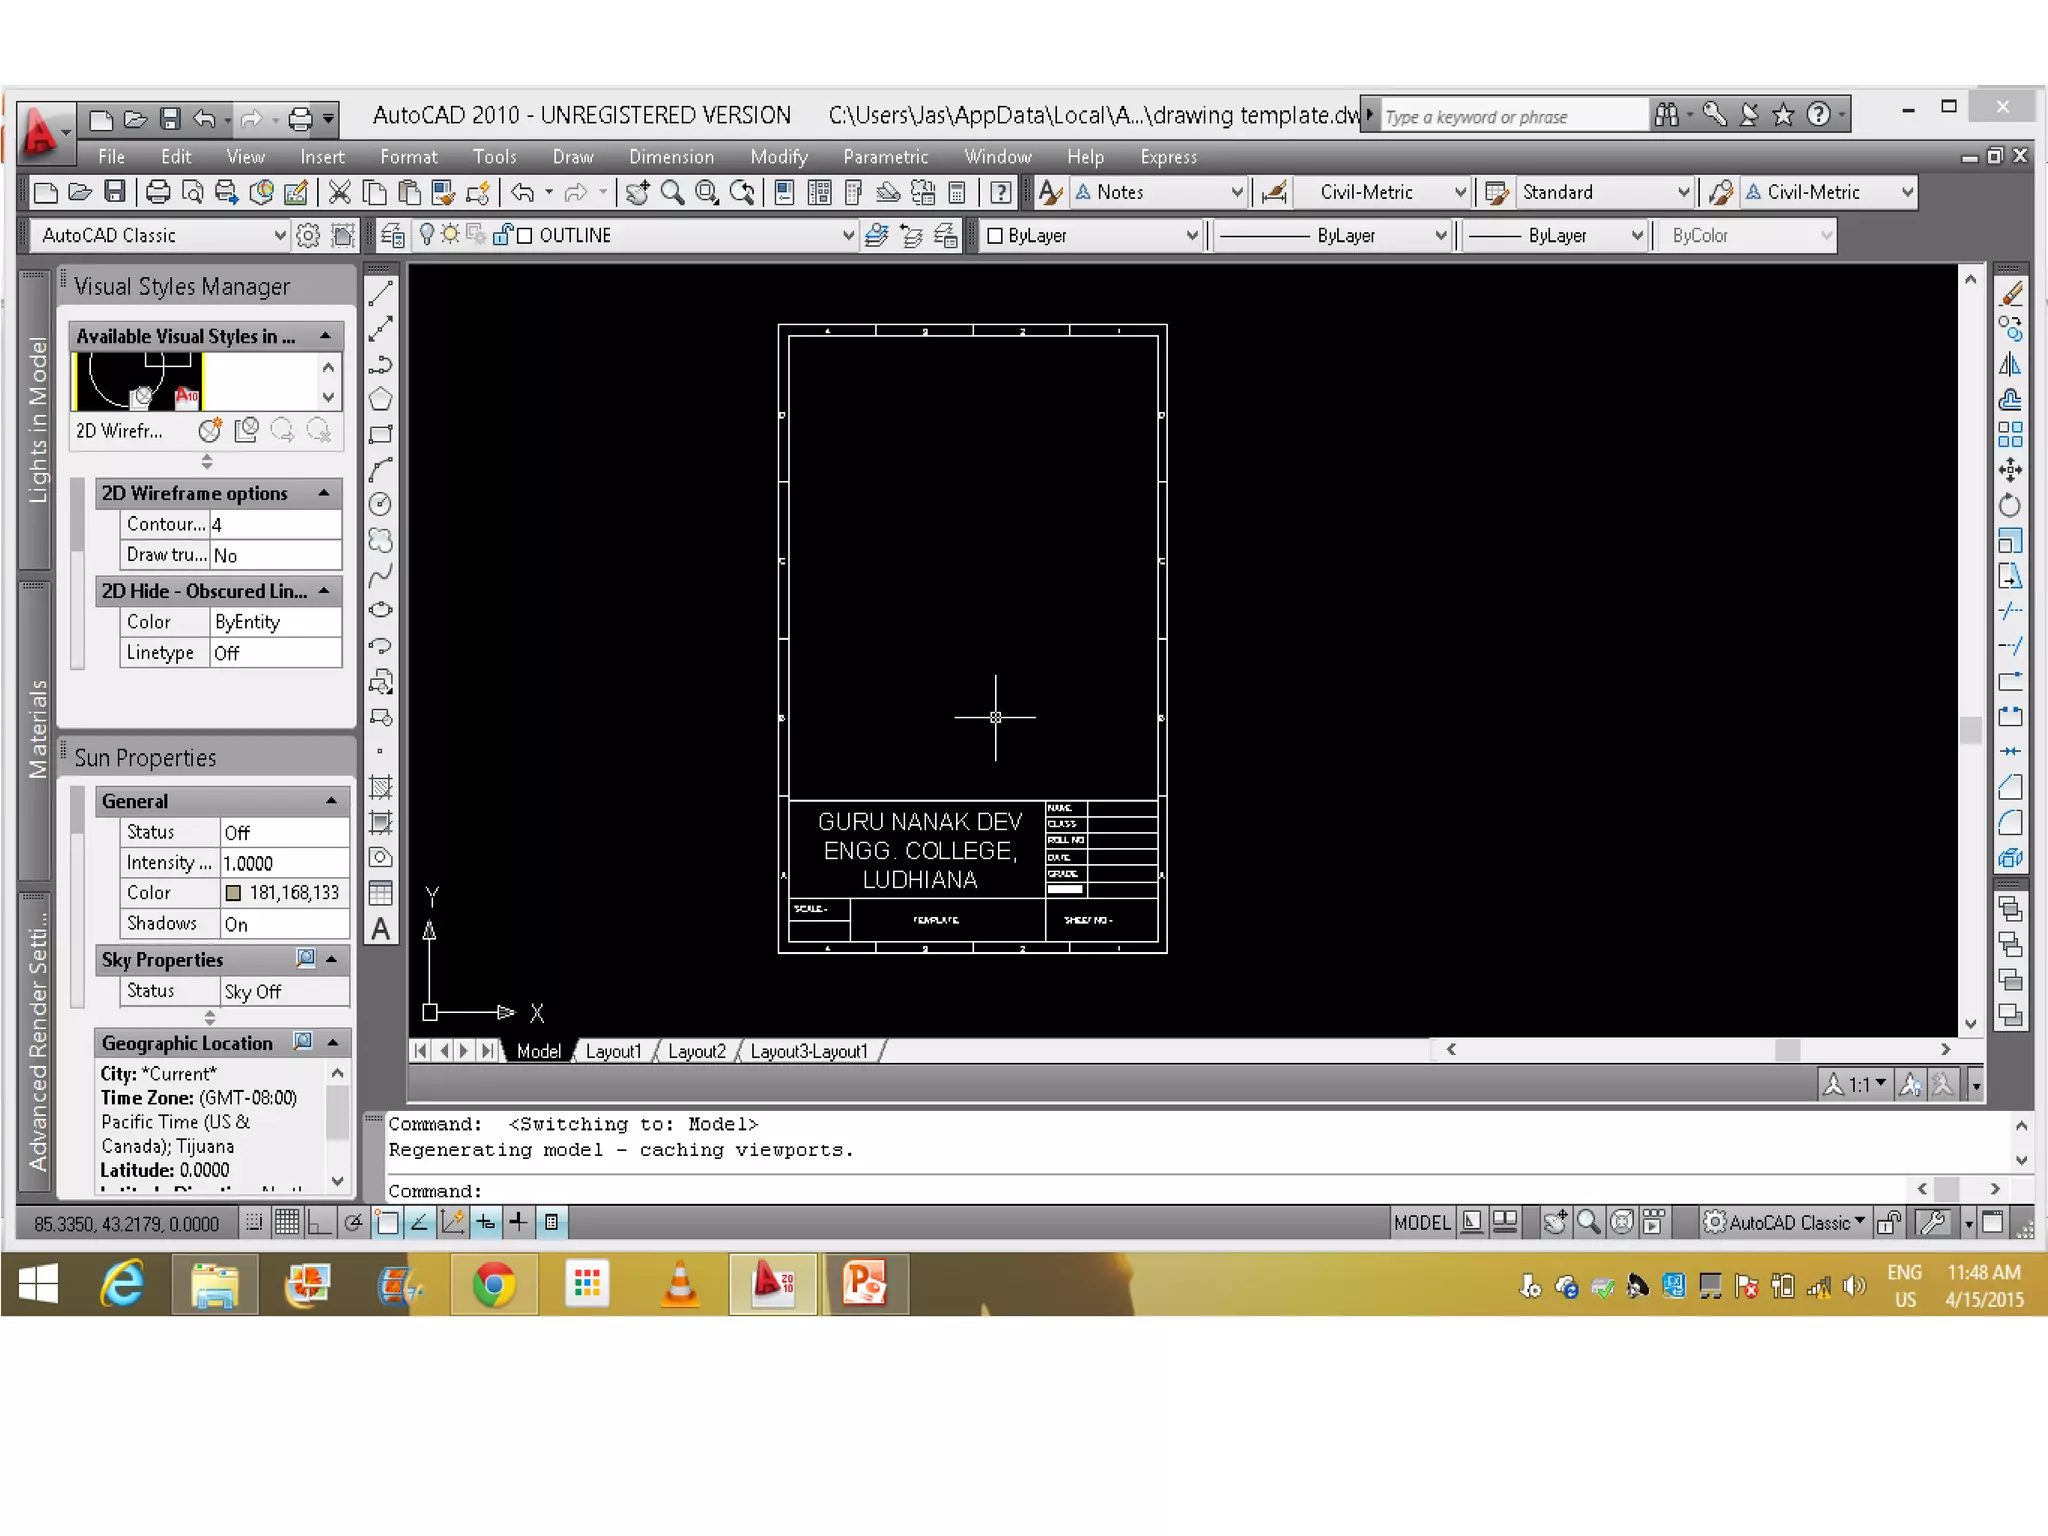Click the Sun color 181,168,133 swatch

tap(234, 892)
